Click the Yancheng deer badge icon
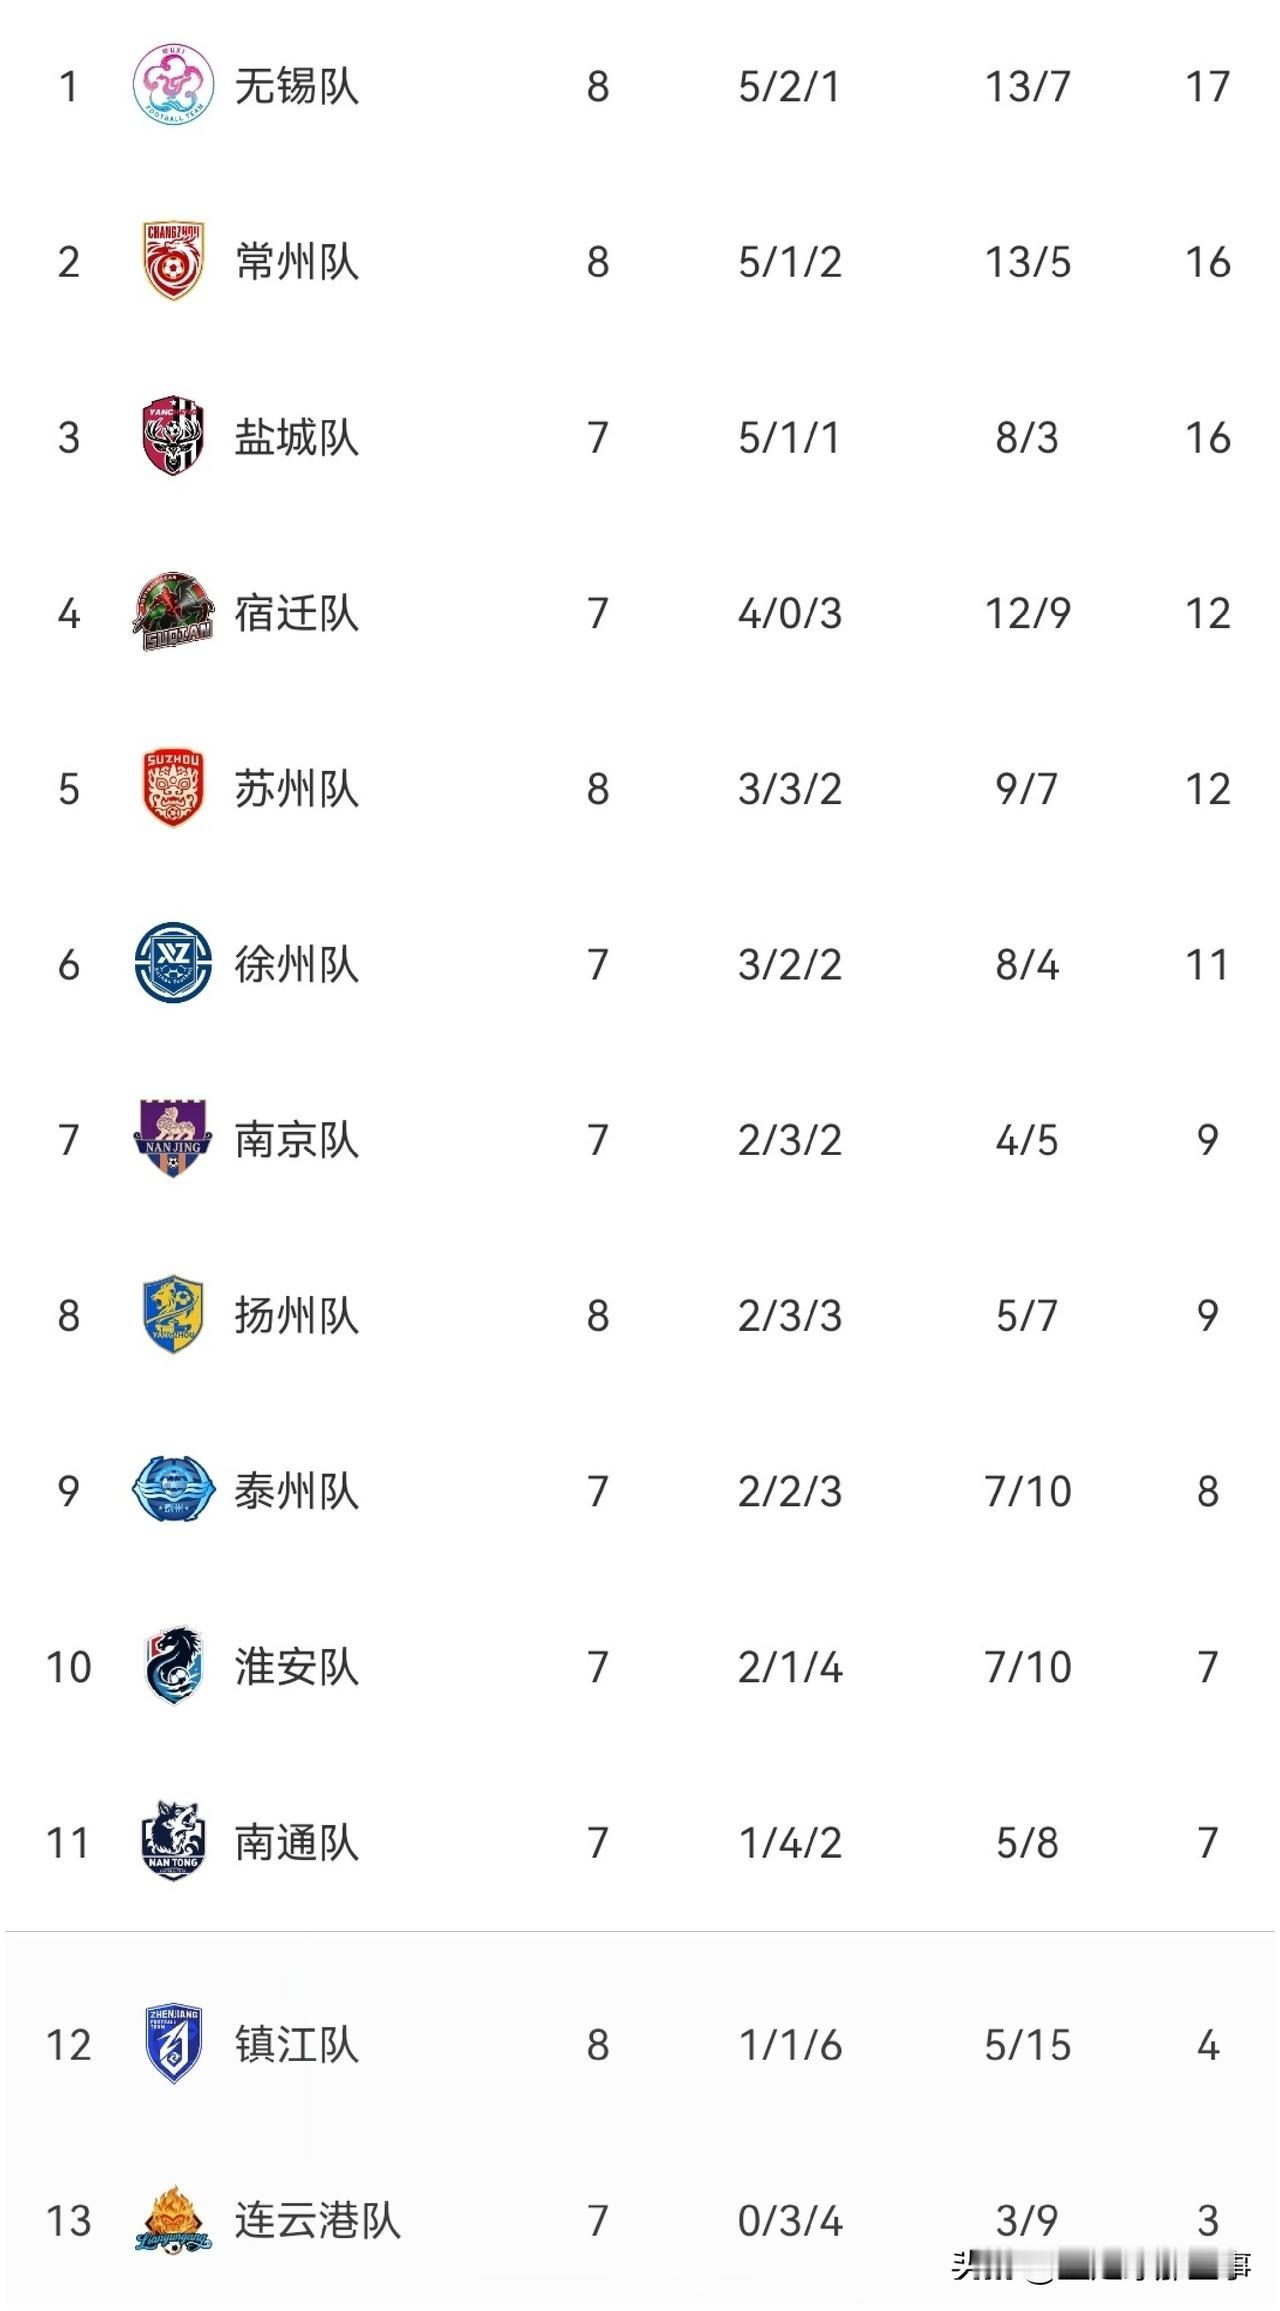Screen dimensions: 1280x2311 [x=173, y=436]
